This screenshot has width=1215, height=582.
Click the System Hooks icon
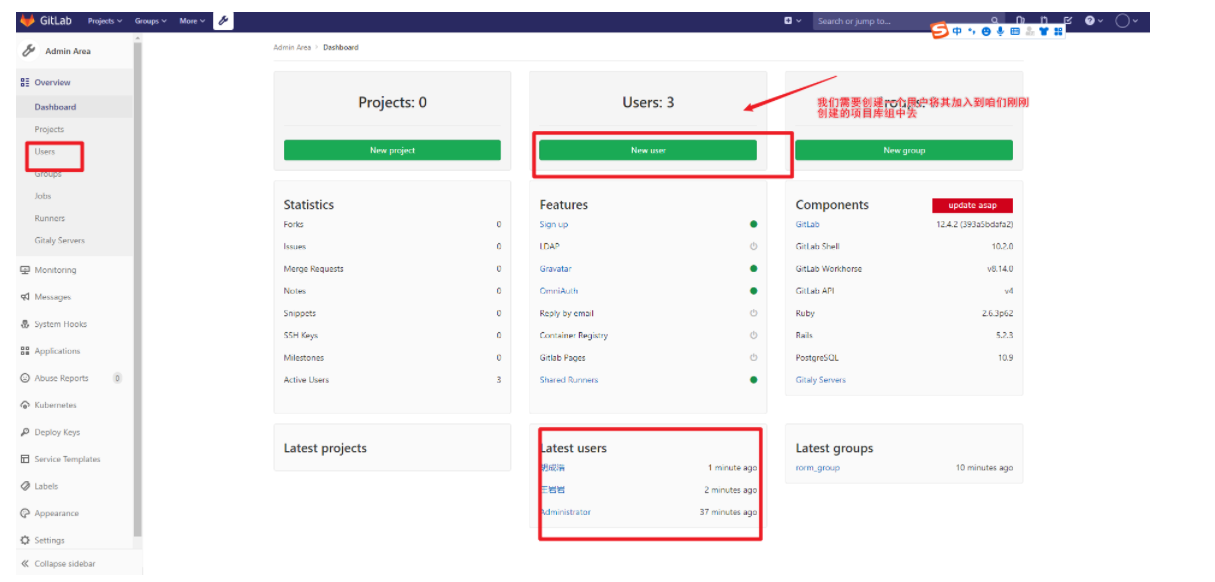click(x=25, y=324)
